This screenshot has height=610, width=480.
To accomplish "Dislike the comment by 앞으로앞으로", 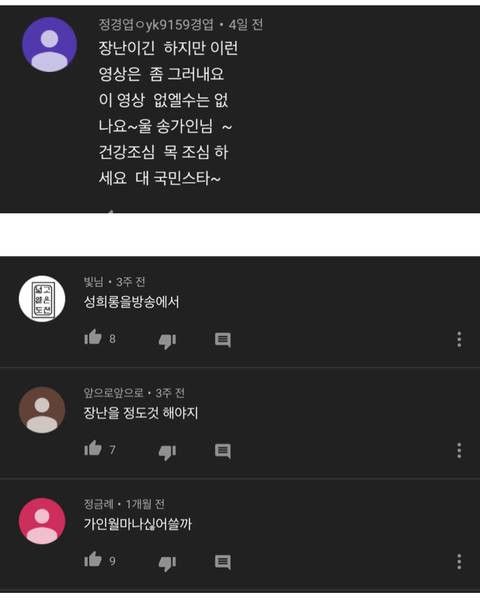I will point(167,452).
